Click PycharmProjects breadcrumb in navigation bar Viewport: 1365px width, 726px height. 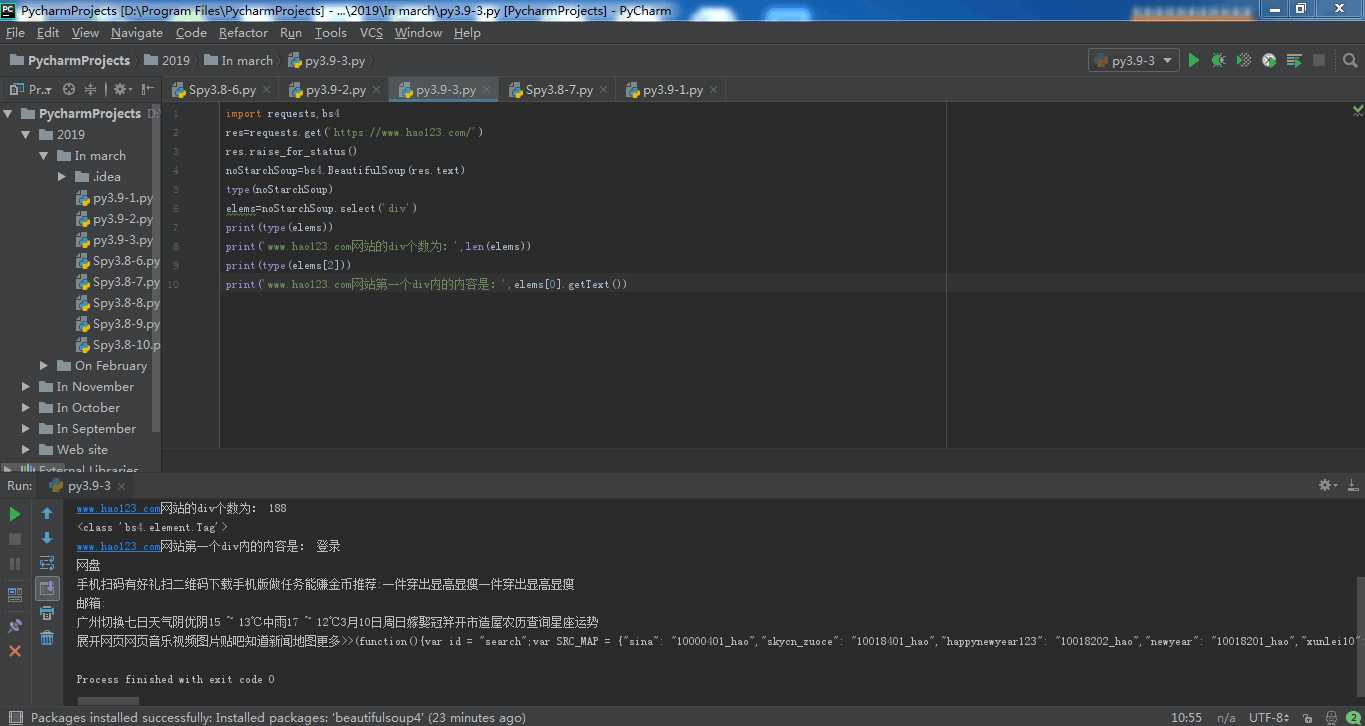[69, 61]
